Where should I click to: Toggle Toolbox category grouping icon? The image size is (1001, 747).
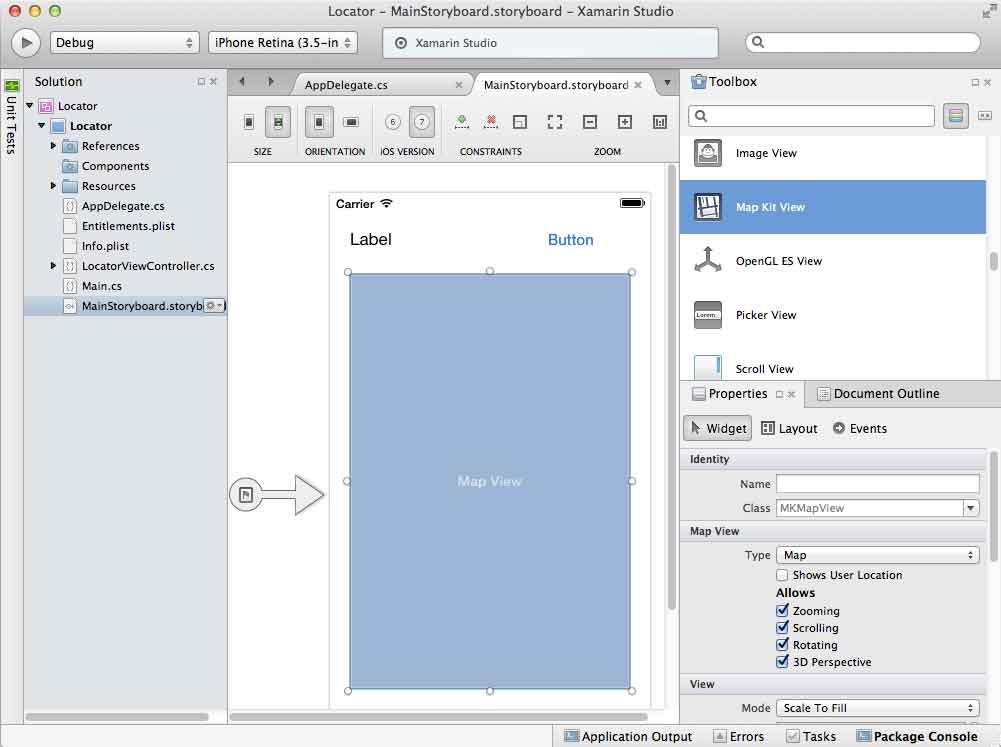point(956,116)
